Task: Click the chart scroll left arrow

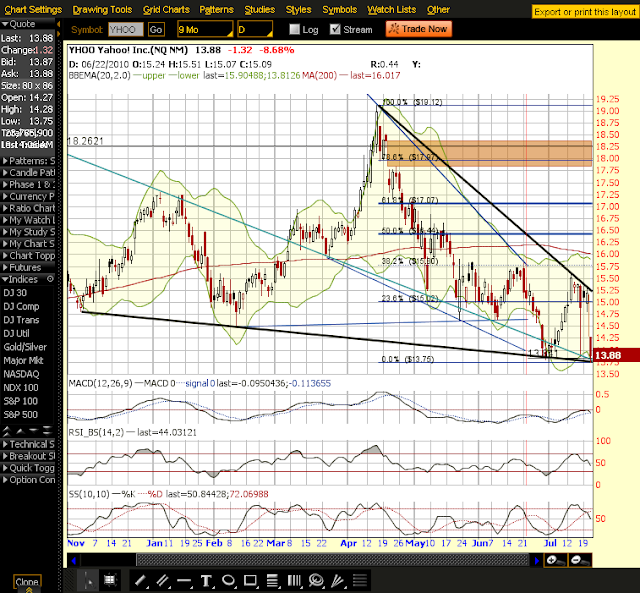Action: point(73,560)
